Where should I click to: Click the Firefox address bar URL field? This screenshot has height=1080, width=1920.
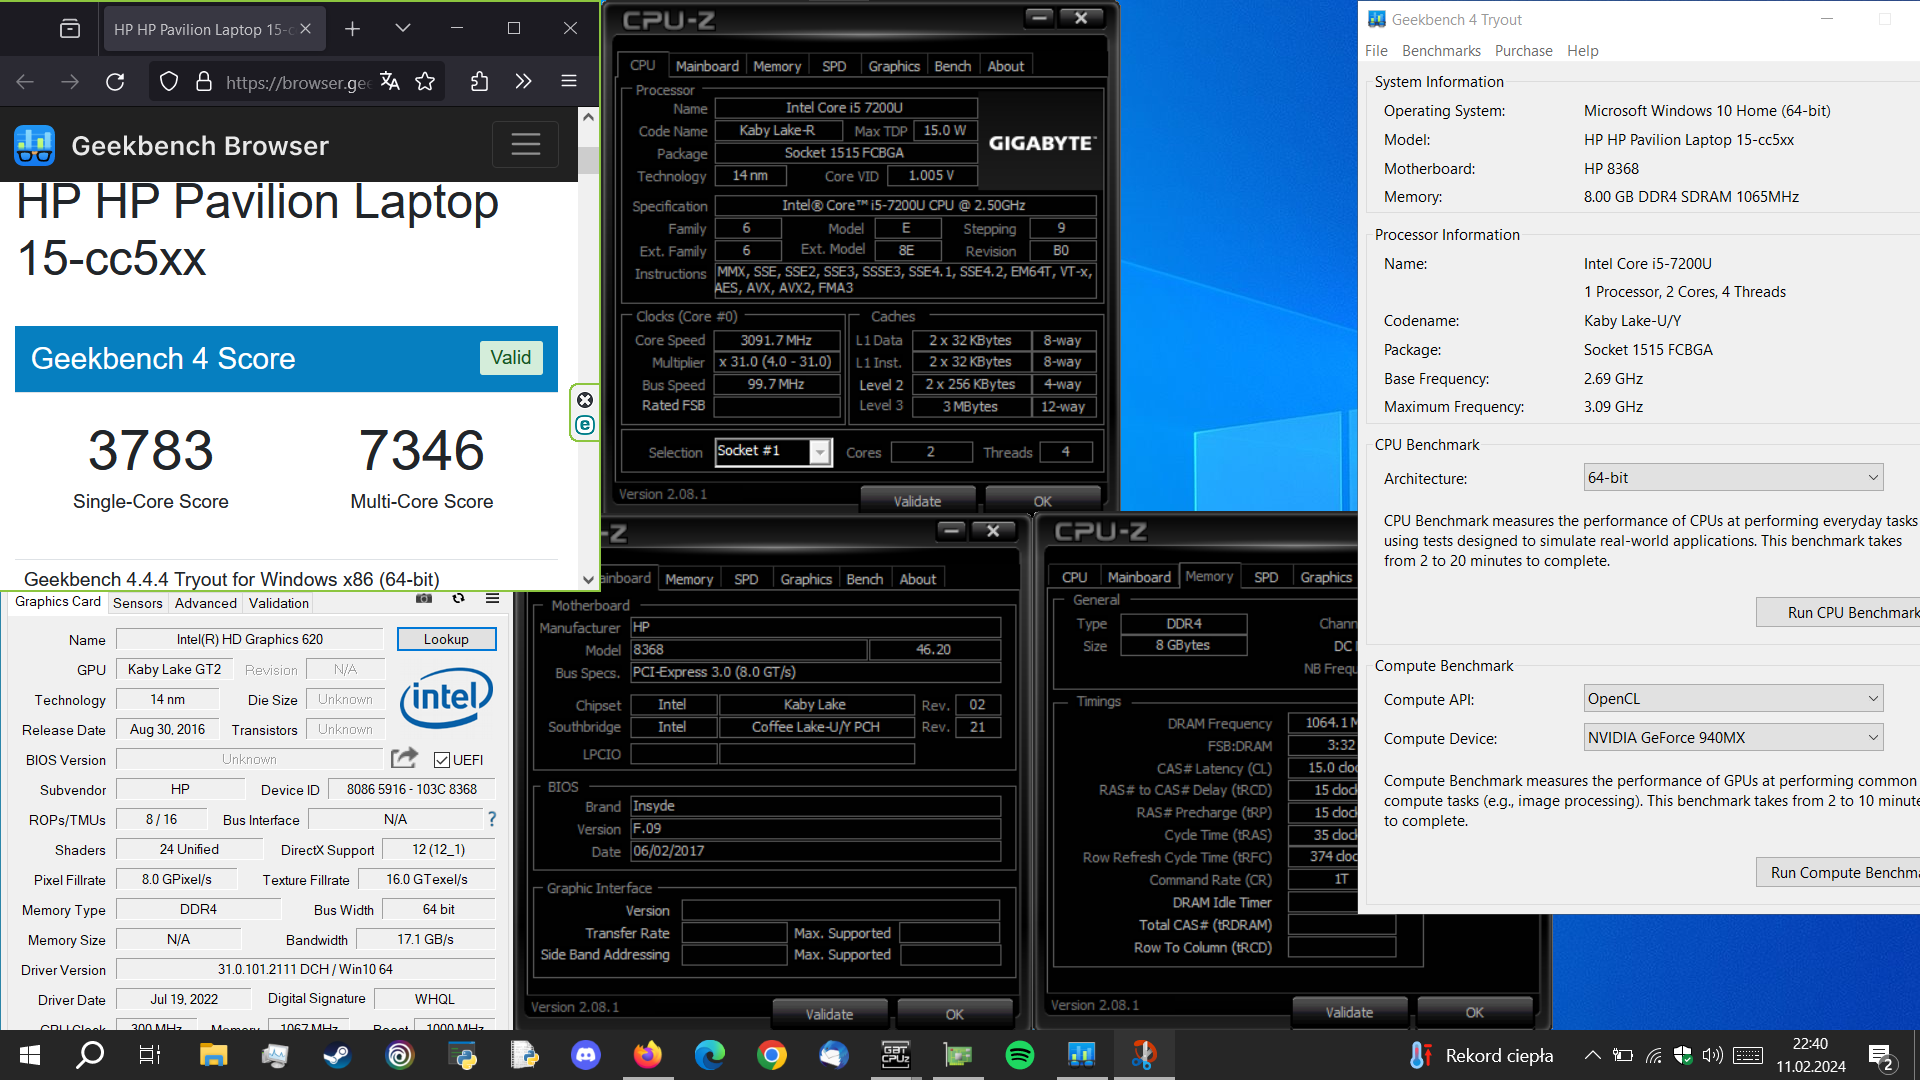296,82
